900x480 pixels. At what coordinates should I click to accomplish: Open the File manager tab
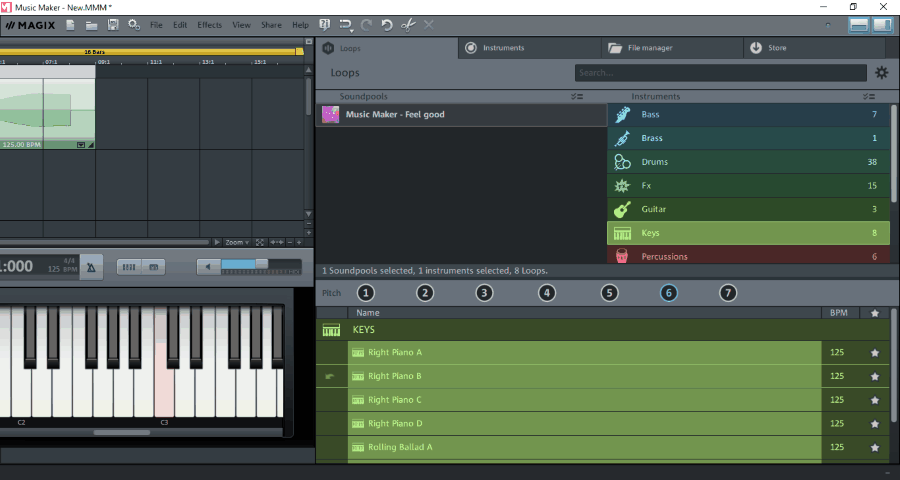672,48
